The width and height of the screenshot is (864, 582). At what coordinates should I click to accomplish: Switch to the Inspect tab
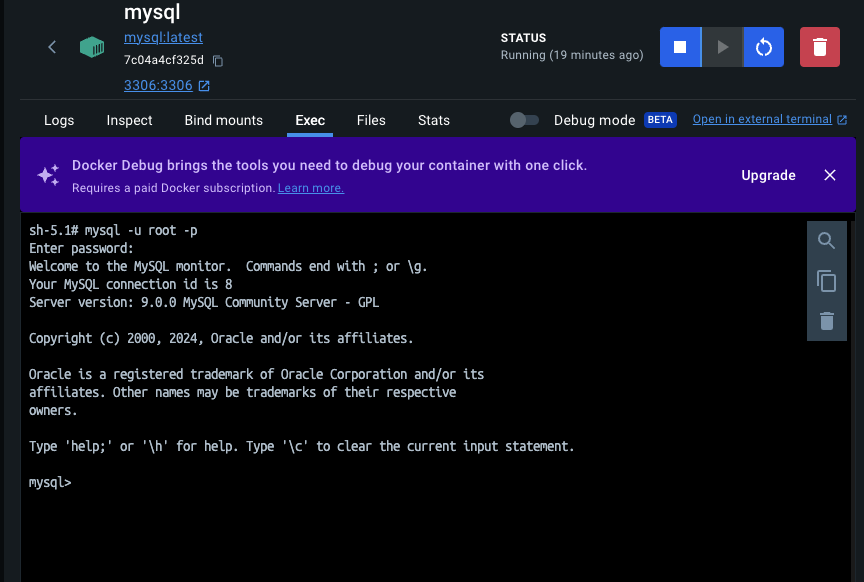(129, 120)
